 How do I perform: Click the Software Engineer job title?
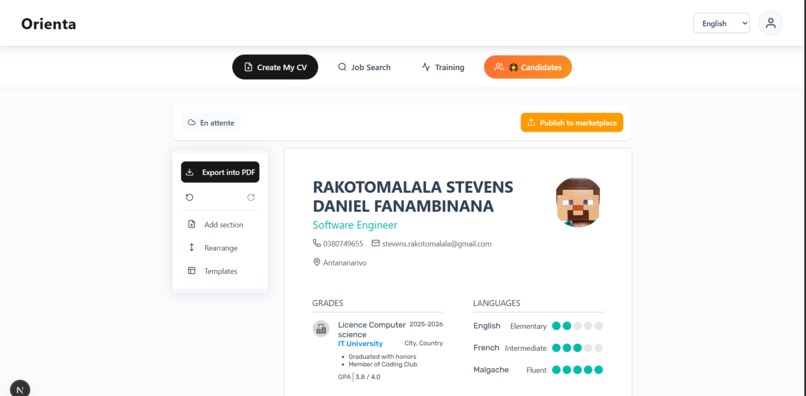pyautogui.click(x=355, y=225)
